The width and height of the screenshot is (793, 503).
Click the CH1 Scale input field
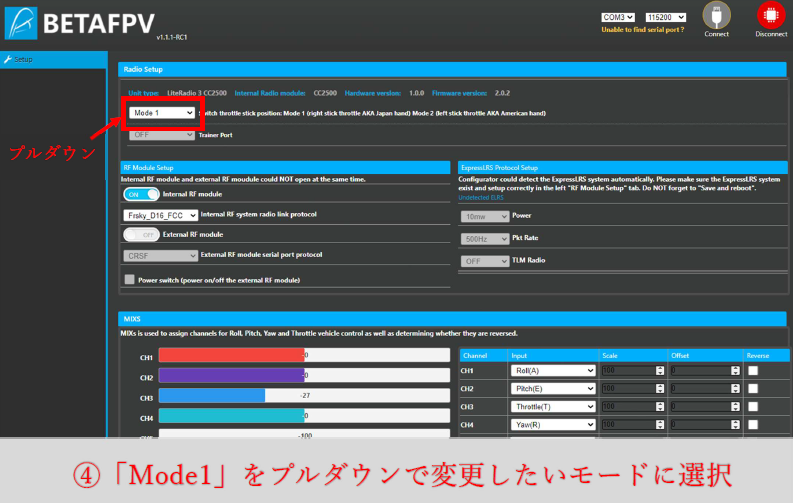[633, 371]
